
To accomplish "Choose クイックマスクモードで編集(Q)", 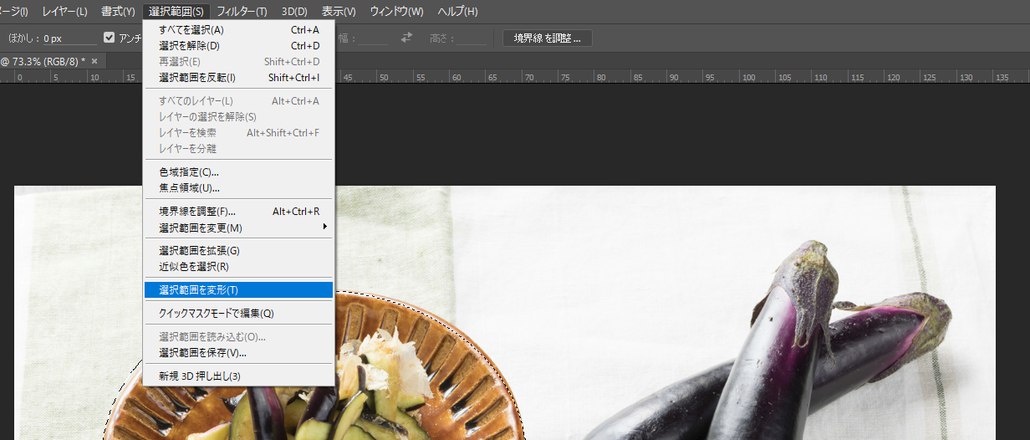I will click(238, 314).
